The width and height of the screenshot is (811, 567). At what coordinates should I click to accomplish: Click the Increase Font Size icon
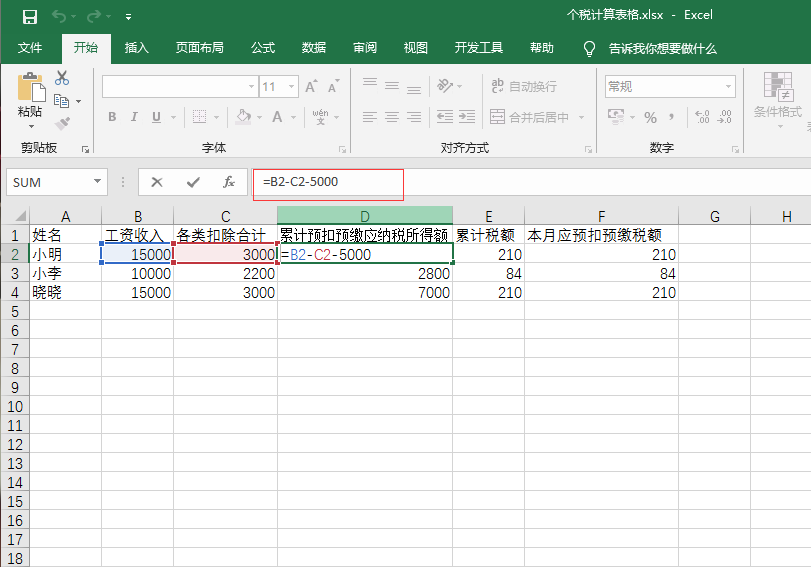[x=311, y=86]
